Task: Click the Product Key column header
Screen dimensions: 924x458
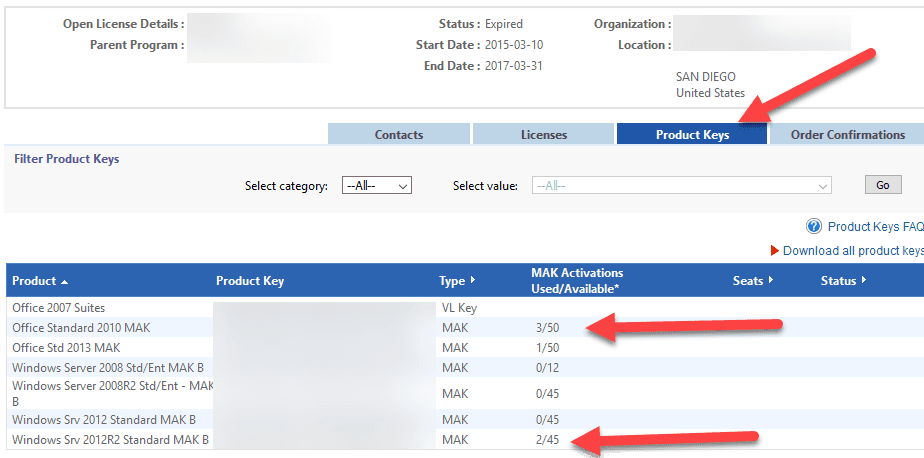Action: pos(250,281)
